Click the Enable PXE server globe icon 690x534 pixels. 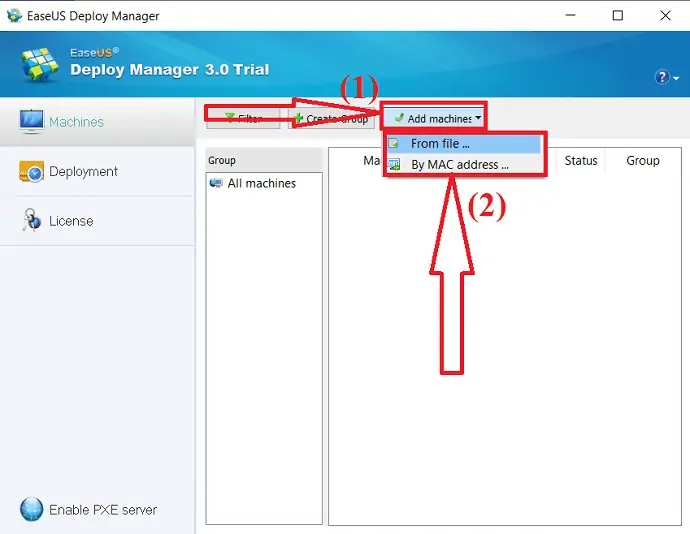click(x=32, y=509)
